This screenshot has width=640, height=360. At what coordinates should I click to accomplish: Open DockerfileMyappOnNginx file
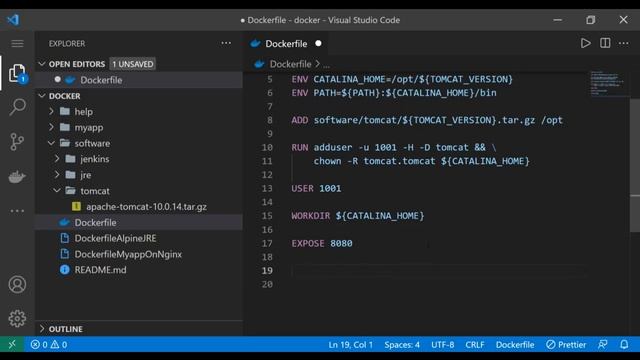tap(139, 254)
